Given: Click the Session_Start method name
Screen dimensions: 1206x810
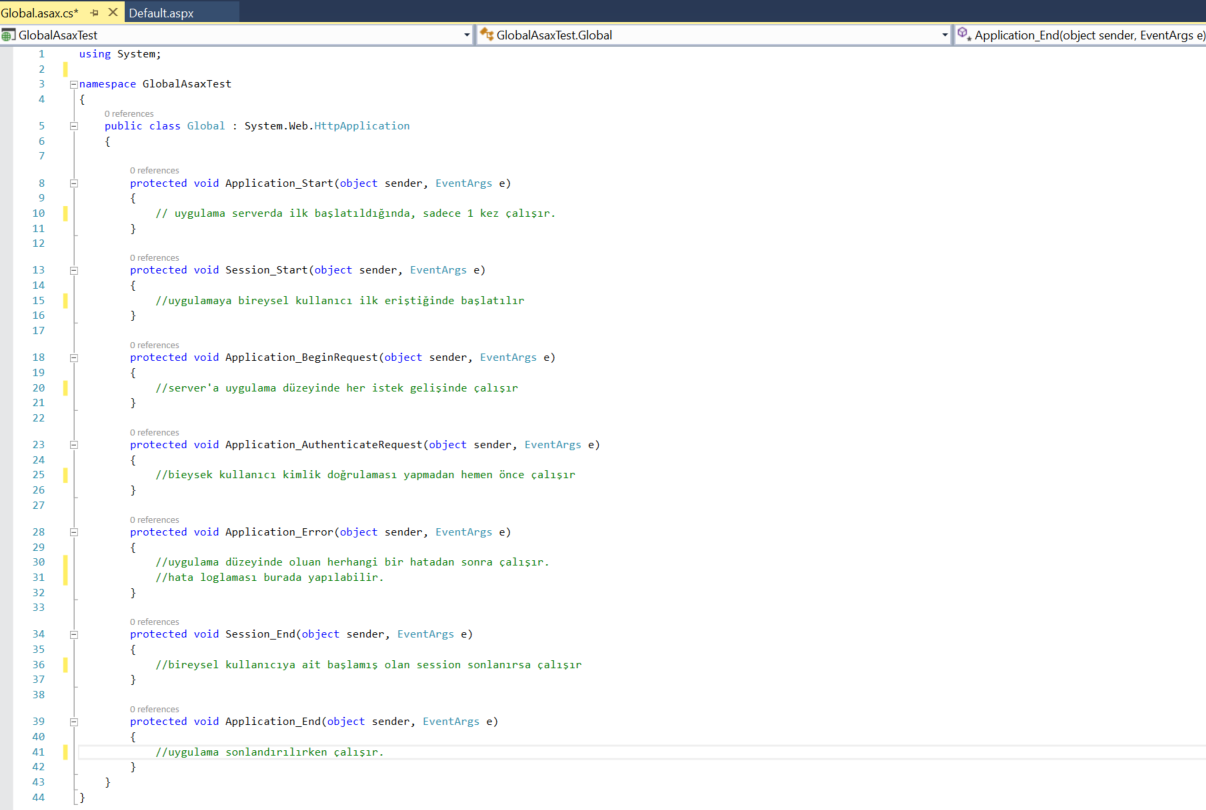Looking at the screenshot, I should tap(266, 270).
